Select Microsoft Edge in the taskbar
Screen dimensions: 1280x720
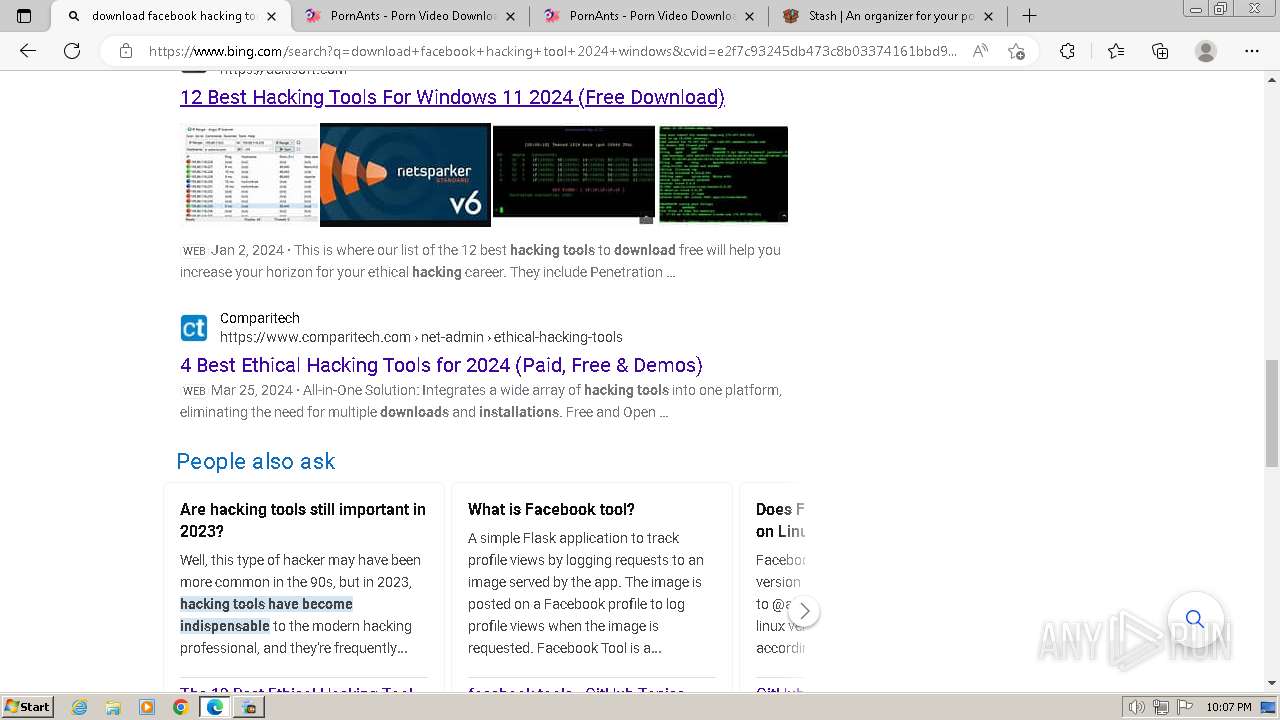point(214,707)
